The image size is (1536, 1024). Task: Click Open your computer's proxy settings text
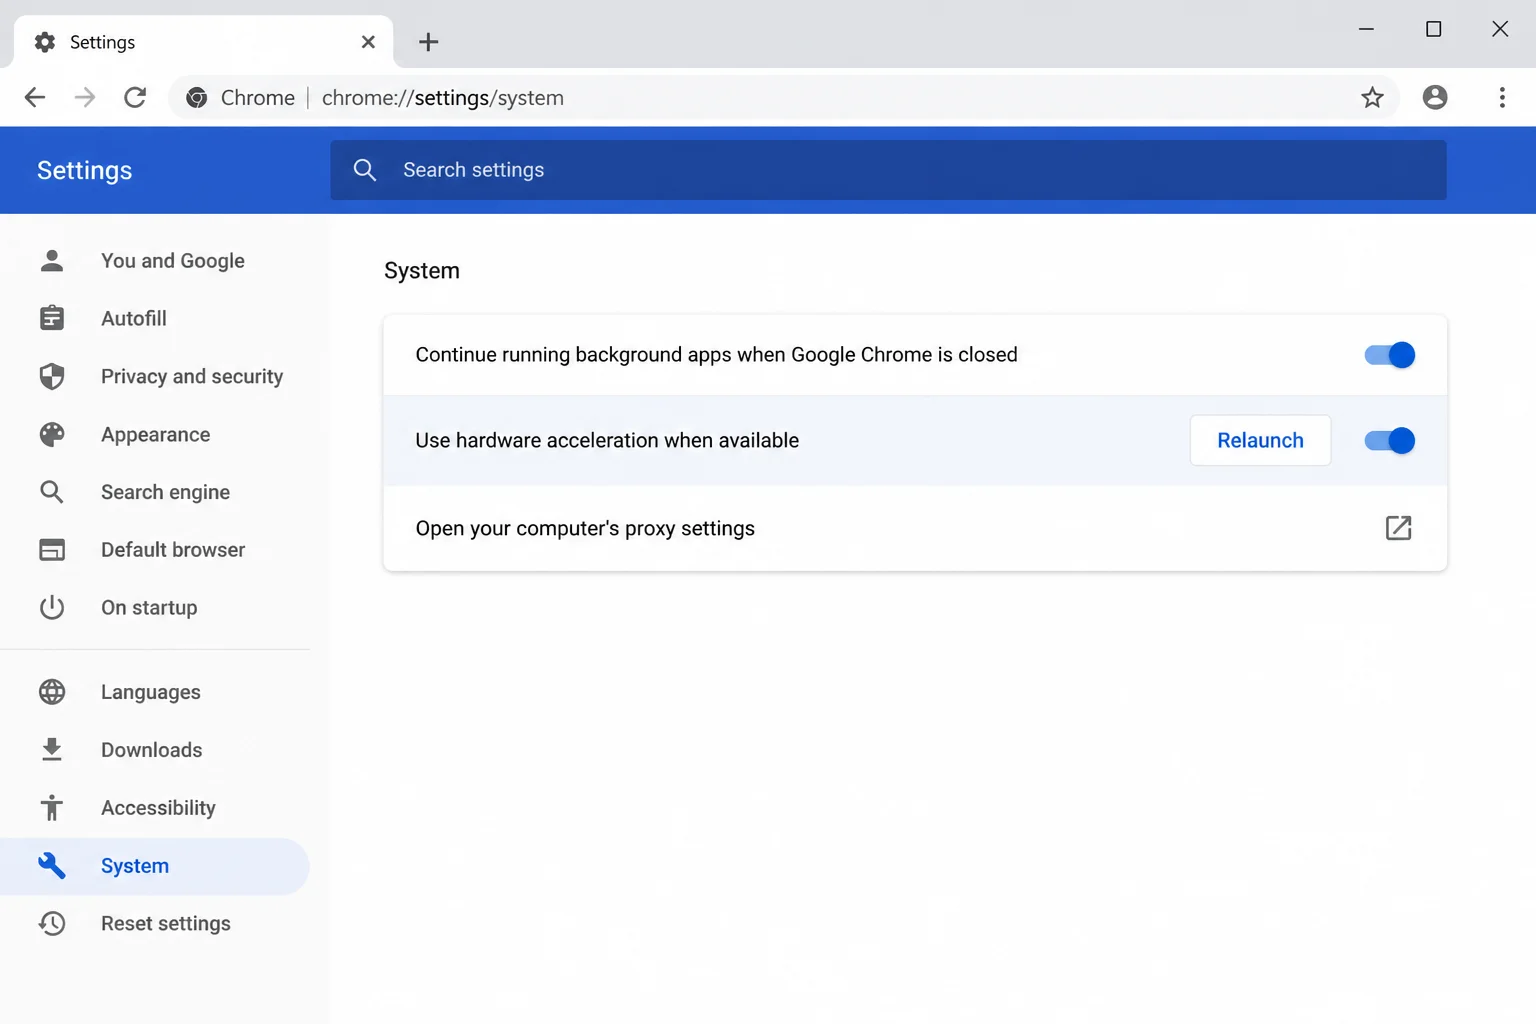[585, 528]
